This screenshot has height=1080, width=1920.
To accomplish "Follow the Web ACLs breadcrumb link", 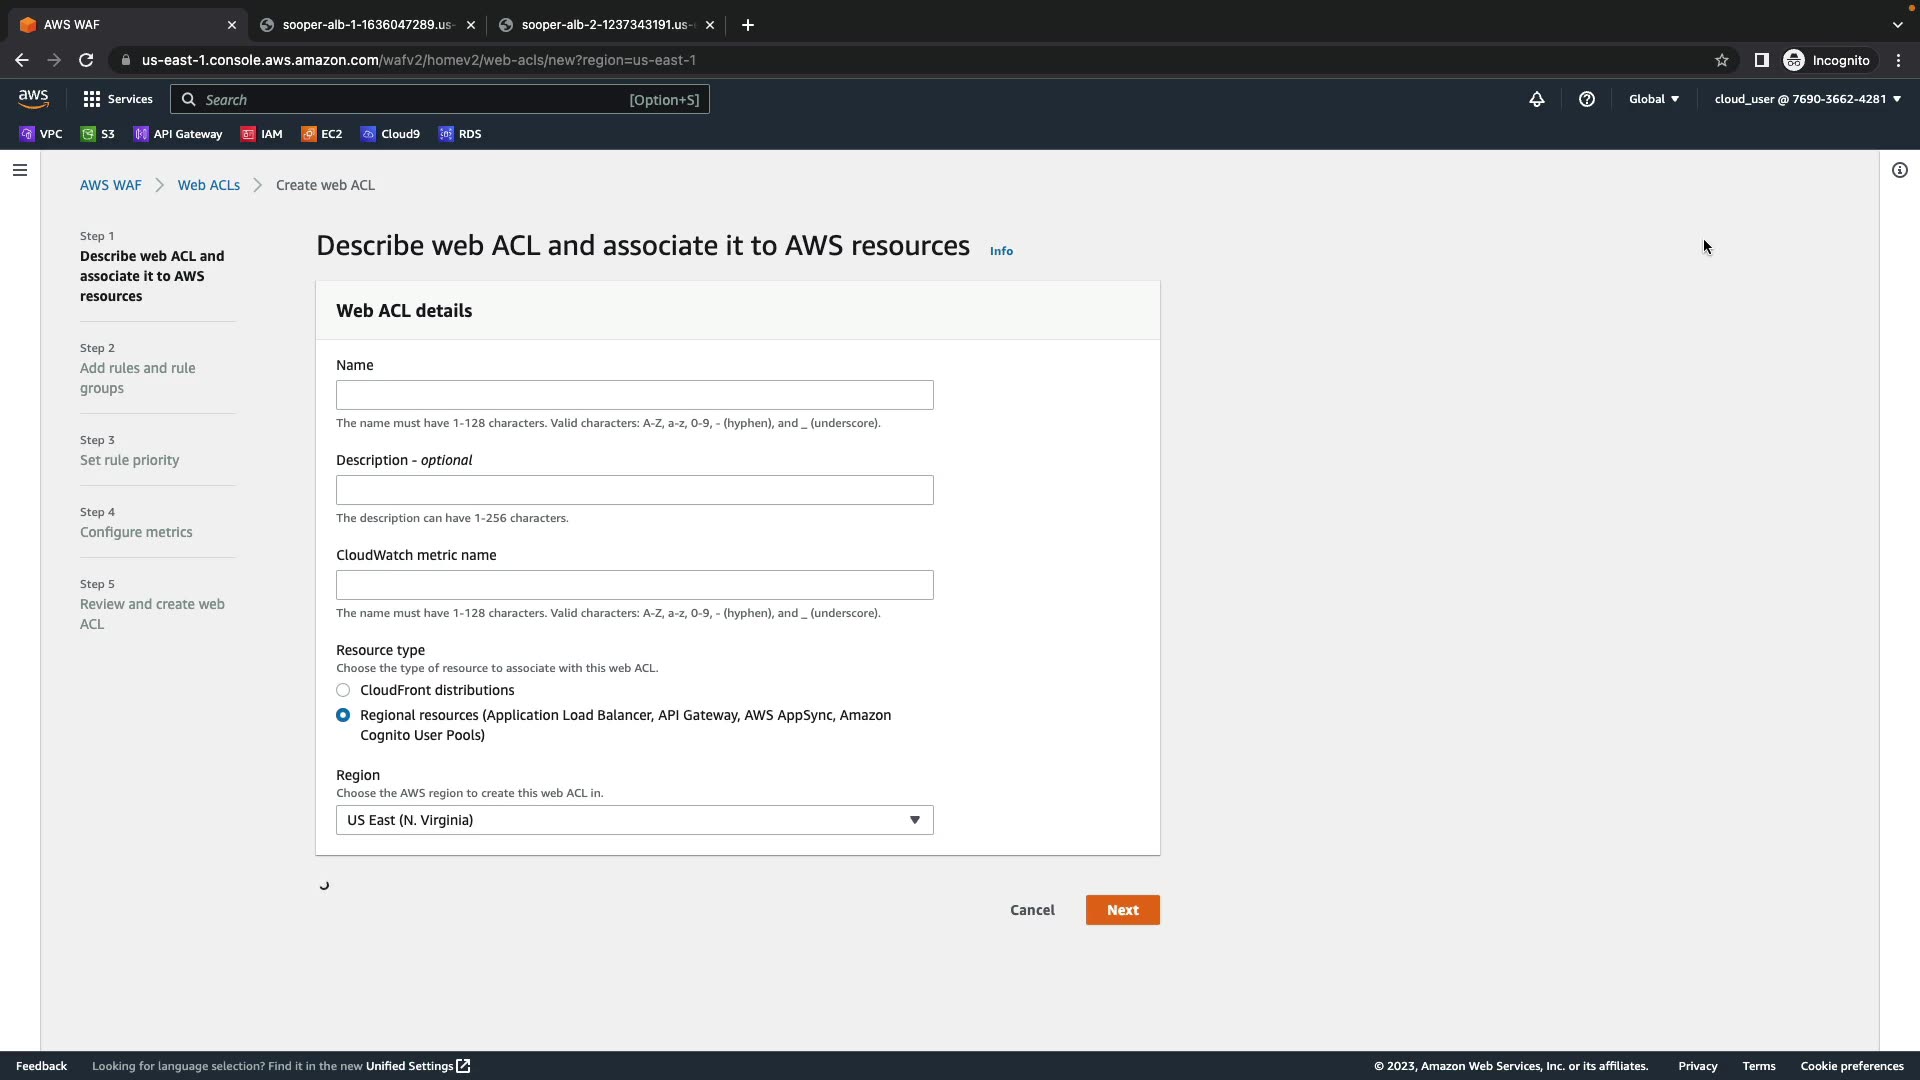I will tap(209, 185).
